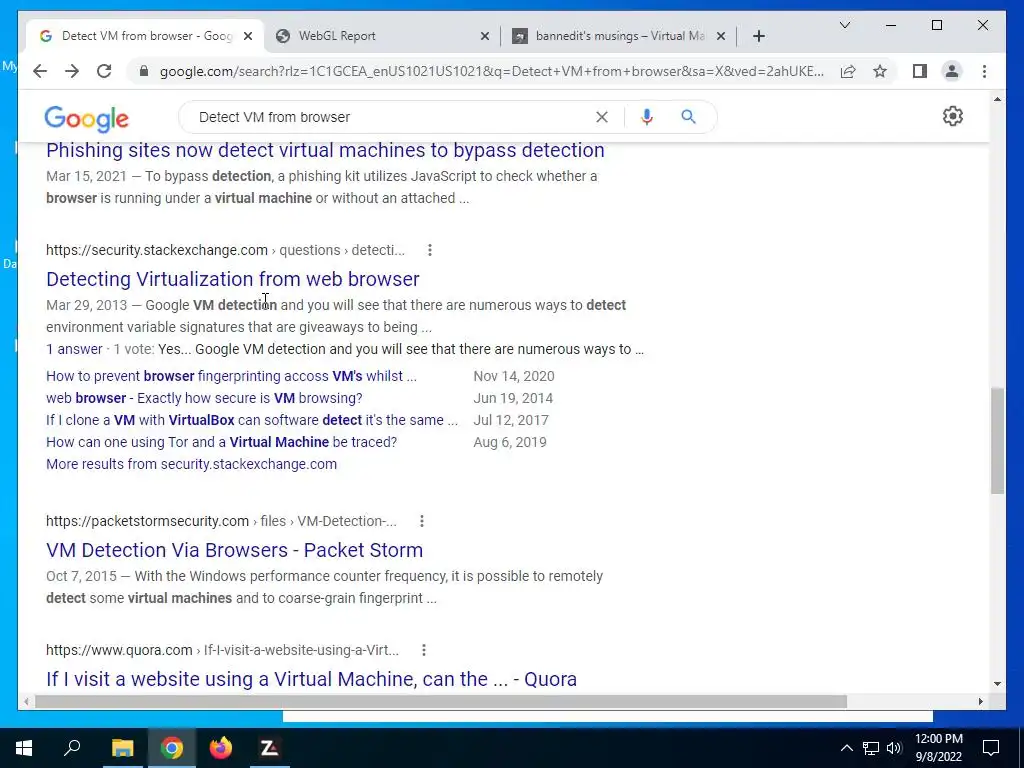Share this page using the address bar share icon

[x=848, y=71]
